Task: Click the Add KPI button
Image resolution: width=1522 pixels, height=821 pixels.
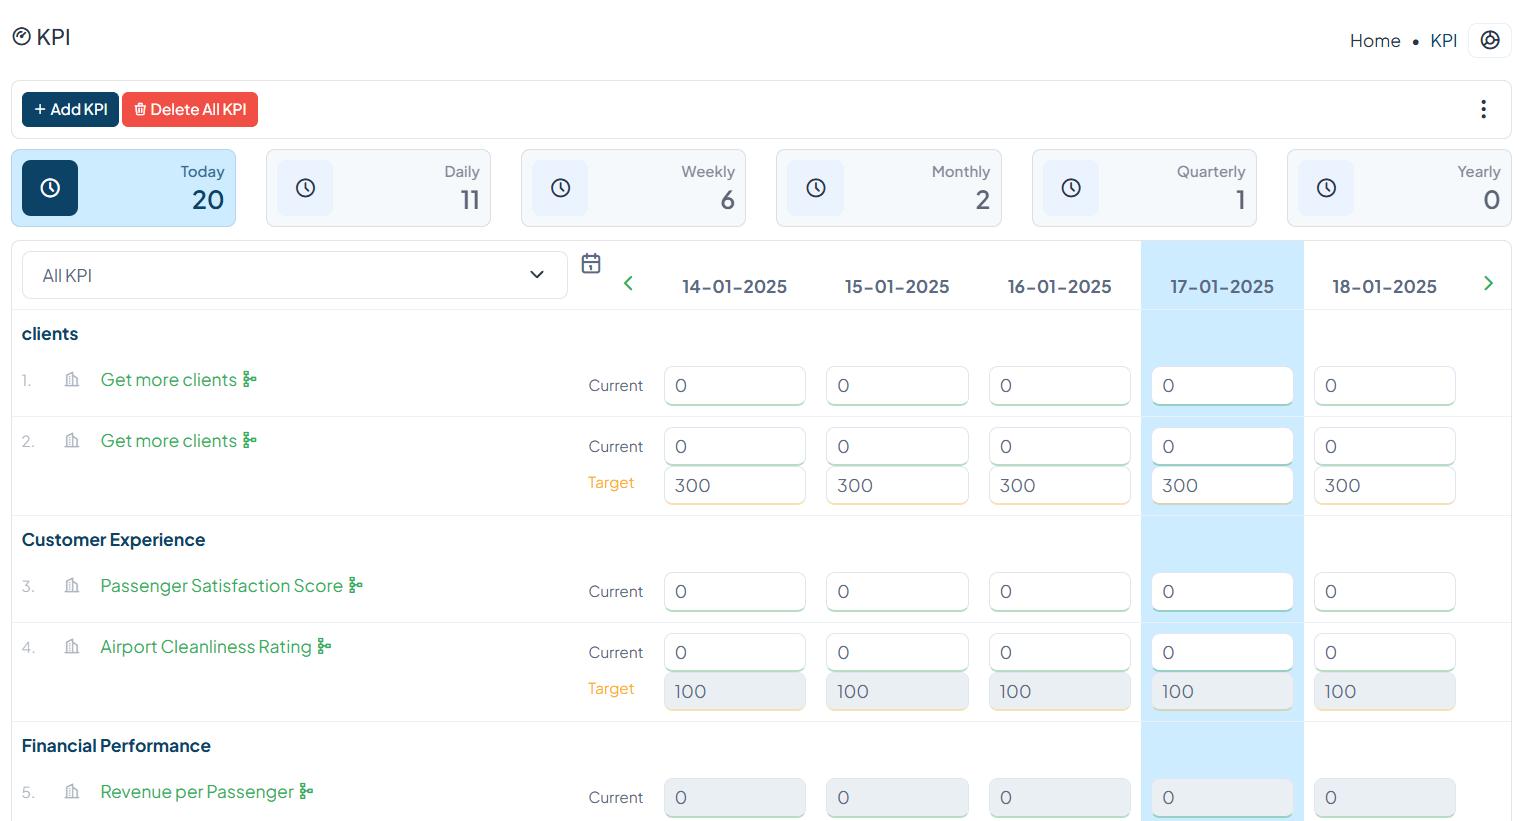Action: coord(70,110)
